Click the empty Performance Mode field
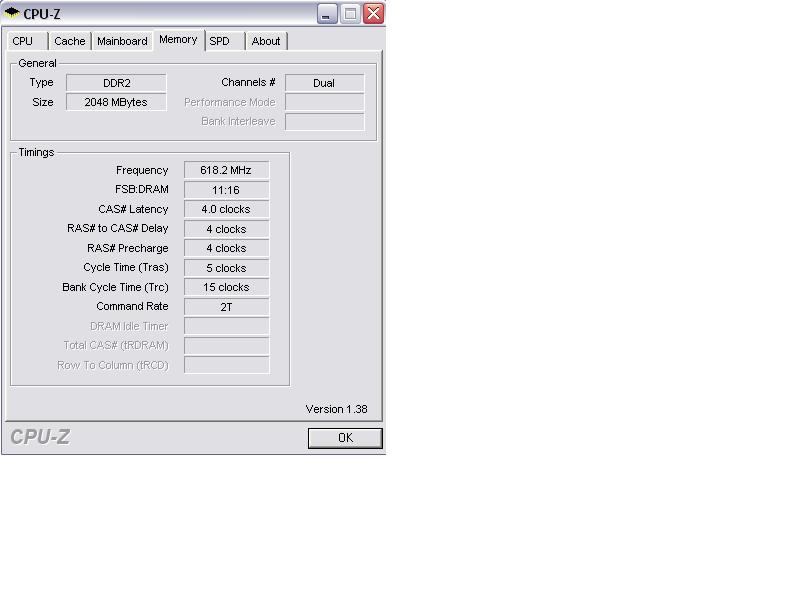 tap(324, 102)
